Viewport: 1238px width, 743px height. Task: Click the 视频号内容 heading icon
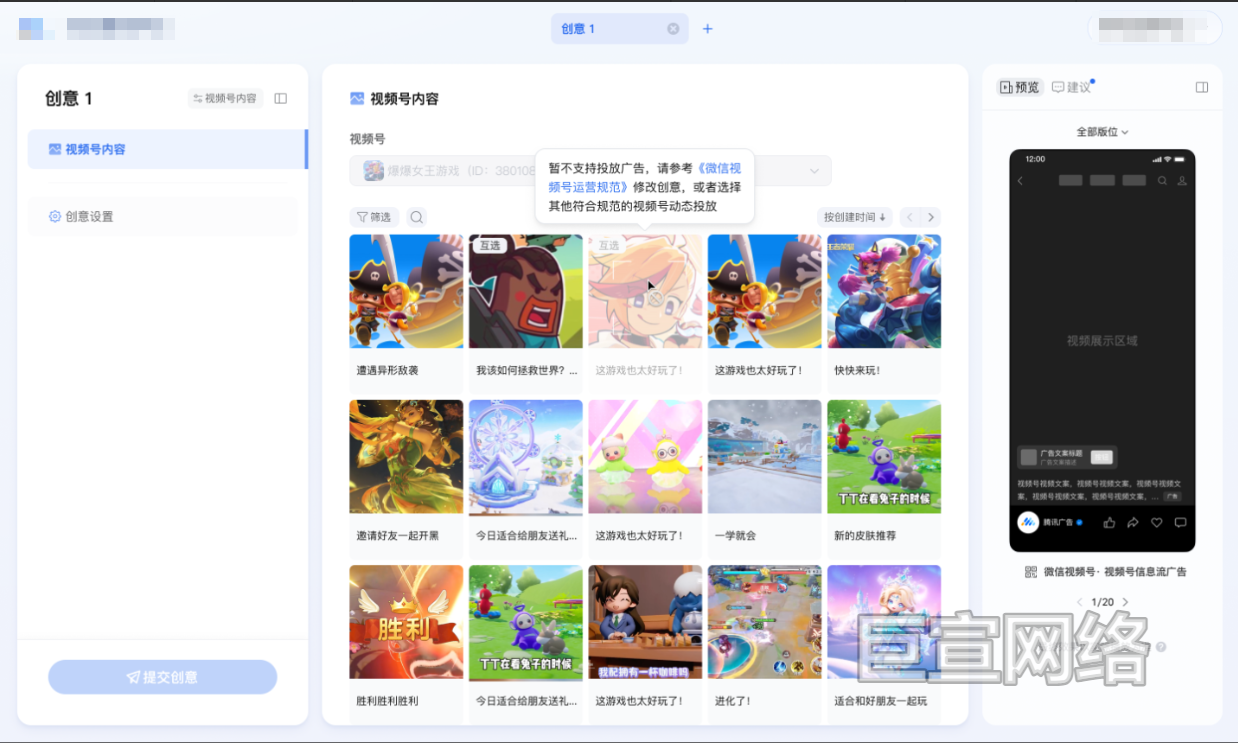(357, 99)
